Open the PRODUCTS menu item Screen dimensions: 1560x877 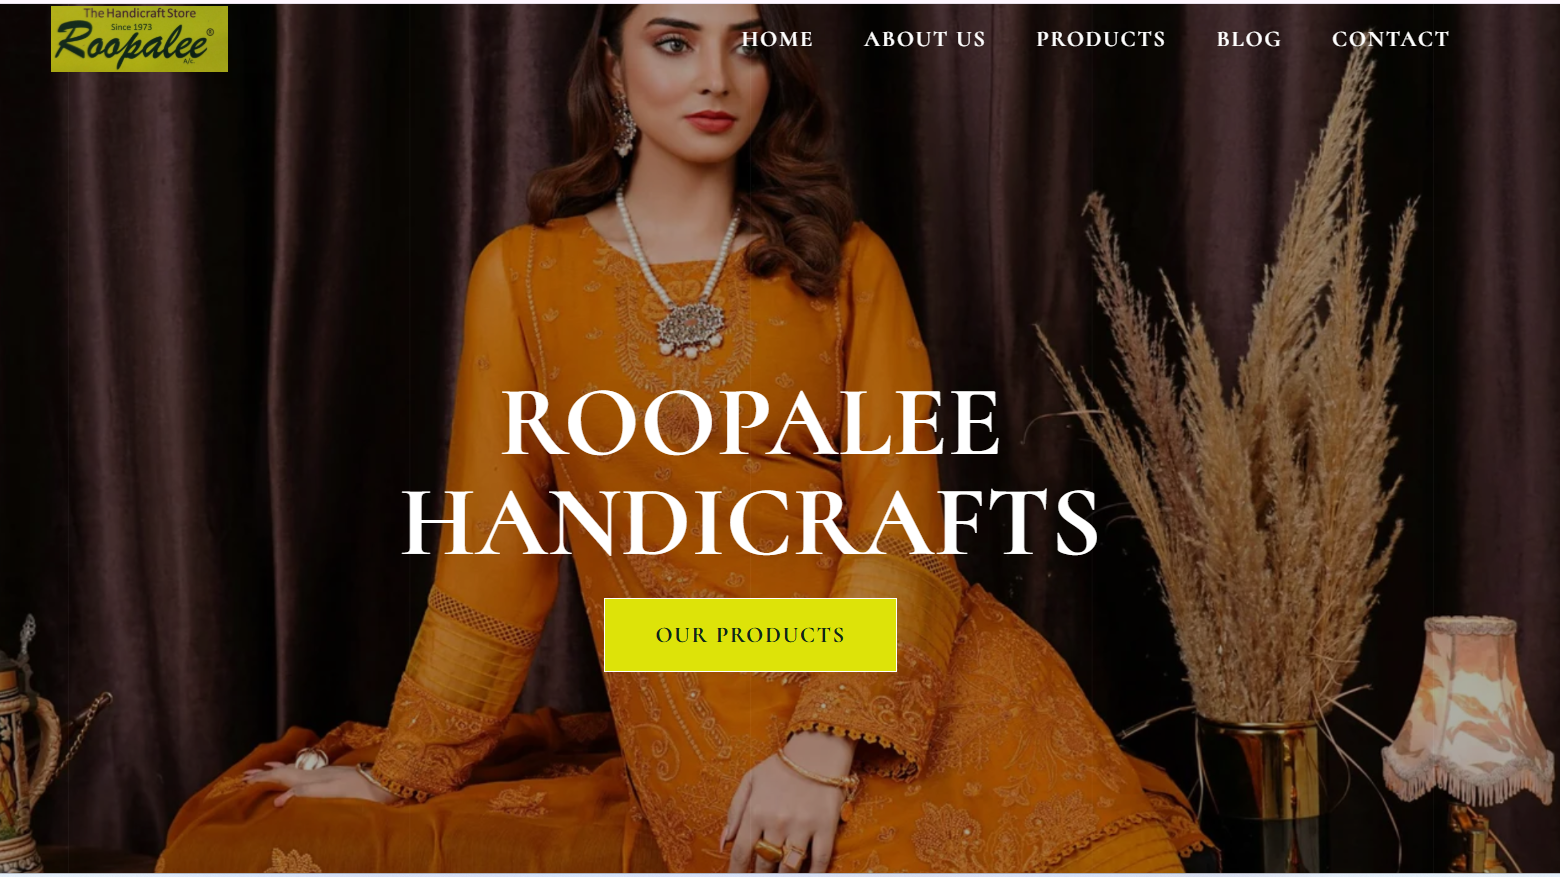pyautogui.click(x=1100, y=39)
